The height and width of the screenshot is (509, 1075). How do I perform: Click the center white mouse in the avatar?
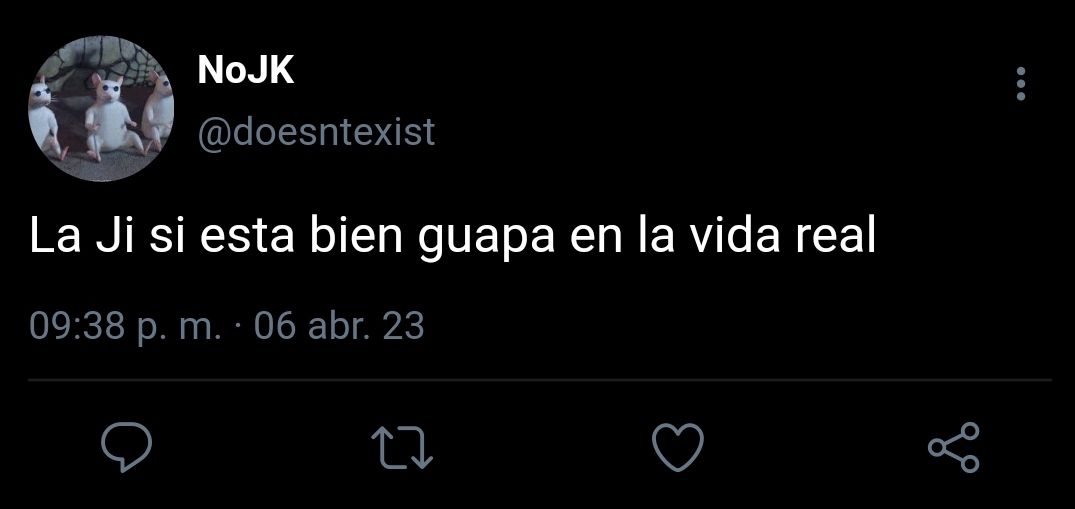click(x=108, y=117)
